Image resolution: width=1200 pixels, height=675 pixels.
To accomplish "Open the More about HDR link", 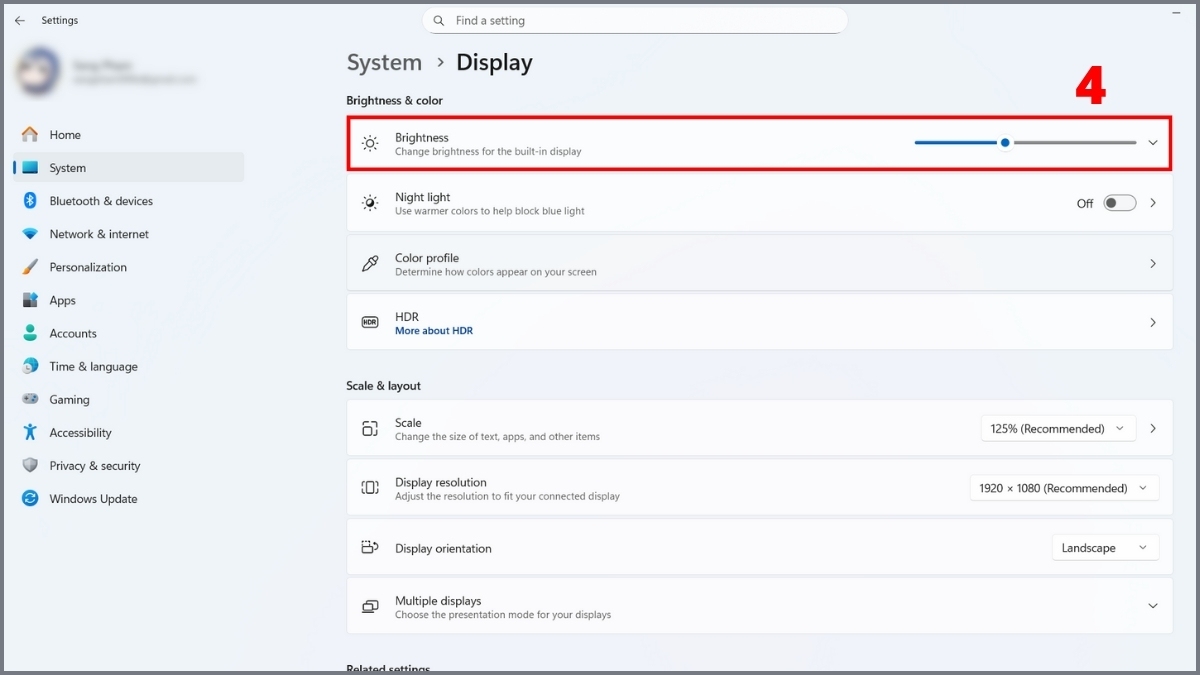I will coord(434,331).
